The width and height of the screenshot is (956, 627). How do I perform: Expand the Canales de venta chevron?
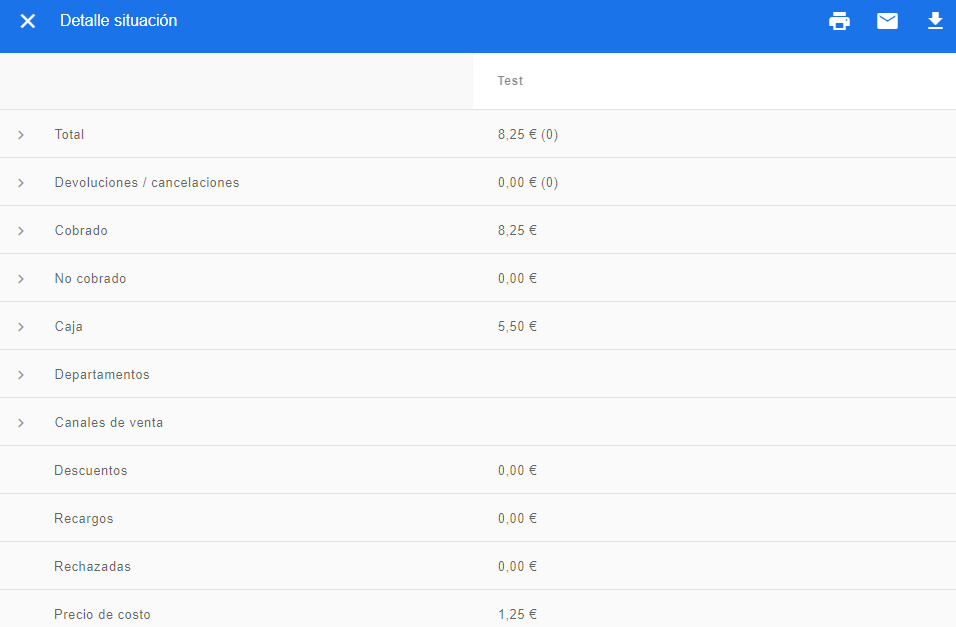click(x=21, y=423)
